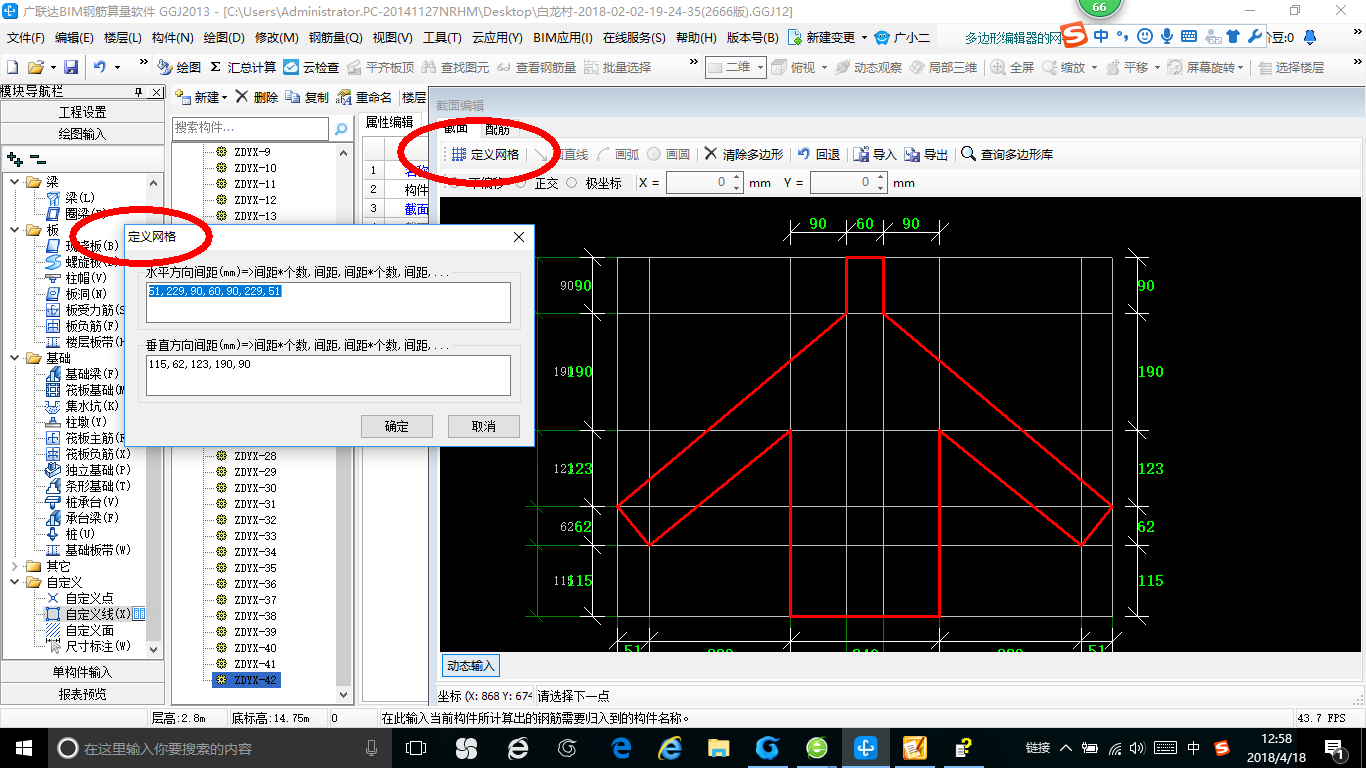Select 独立基础(P) in the navigation tree
1366x768 pixels.
click(x=88, y=470)
